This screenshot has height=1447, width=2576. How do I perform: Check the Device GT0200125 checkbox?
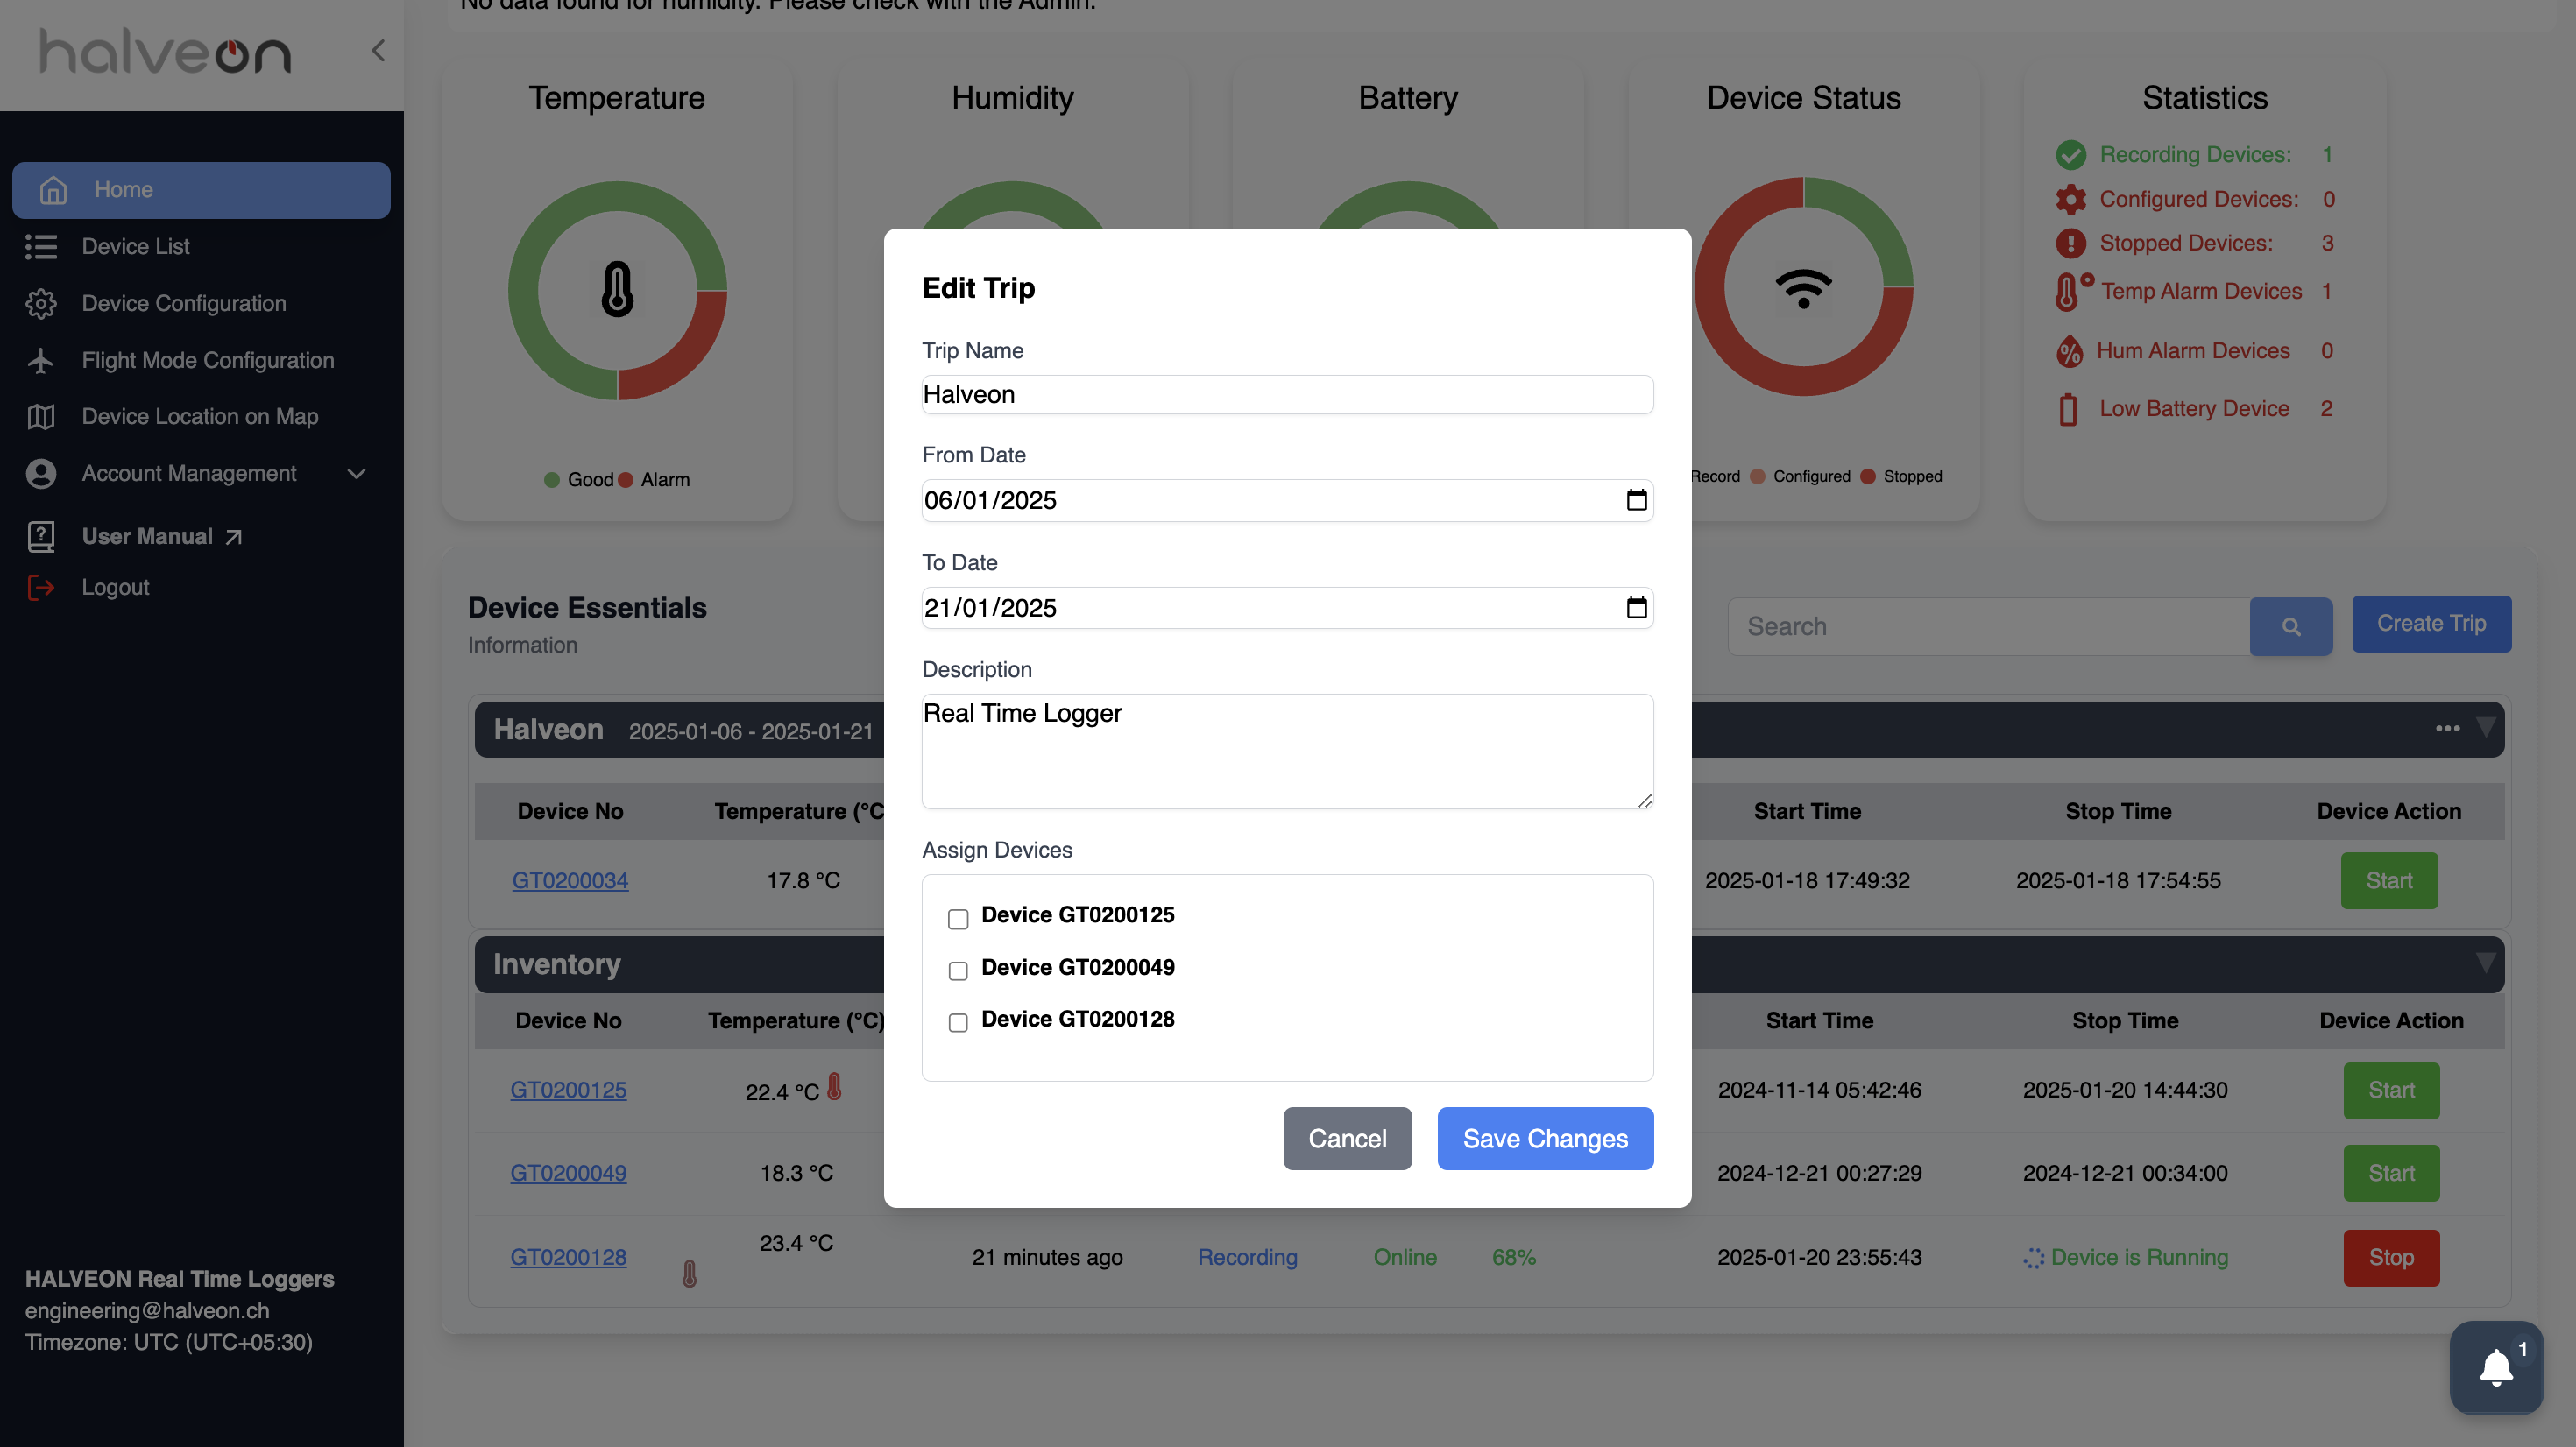click(x=958, y=918)
